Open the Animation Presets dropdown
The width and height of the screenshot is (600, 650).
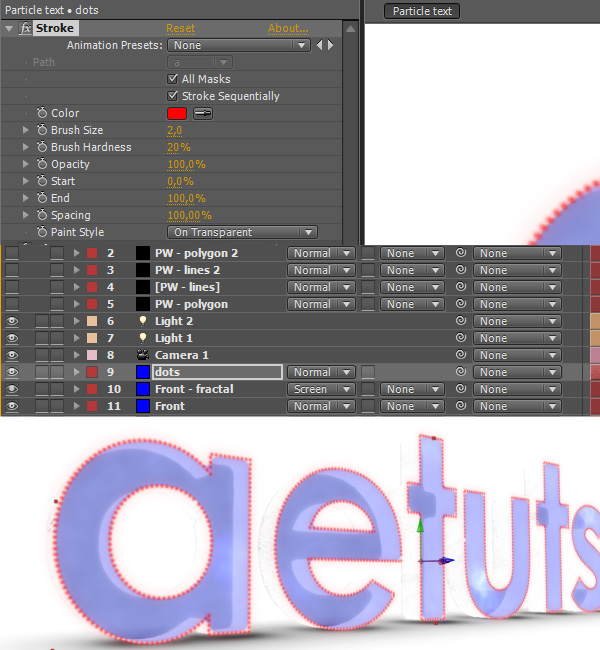click(239, 45)
